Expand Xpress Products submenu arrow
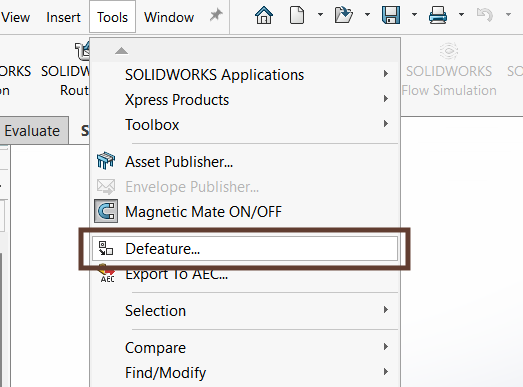This screenshot has height=387, width=523. coord(386,99)
